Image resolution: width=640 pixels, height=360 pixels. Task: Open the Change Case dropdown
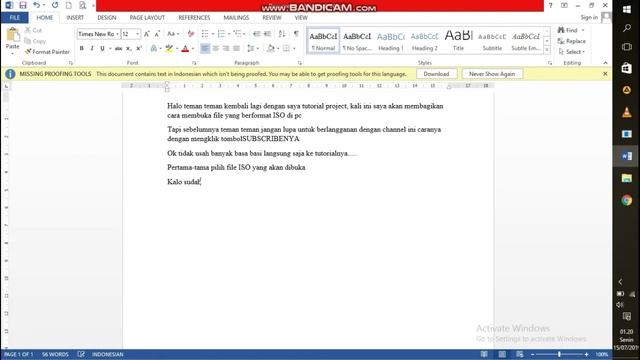coord(173,34)
